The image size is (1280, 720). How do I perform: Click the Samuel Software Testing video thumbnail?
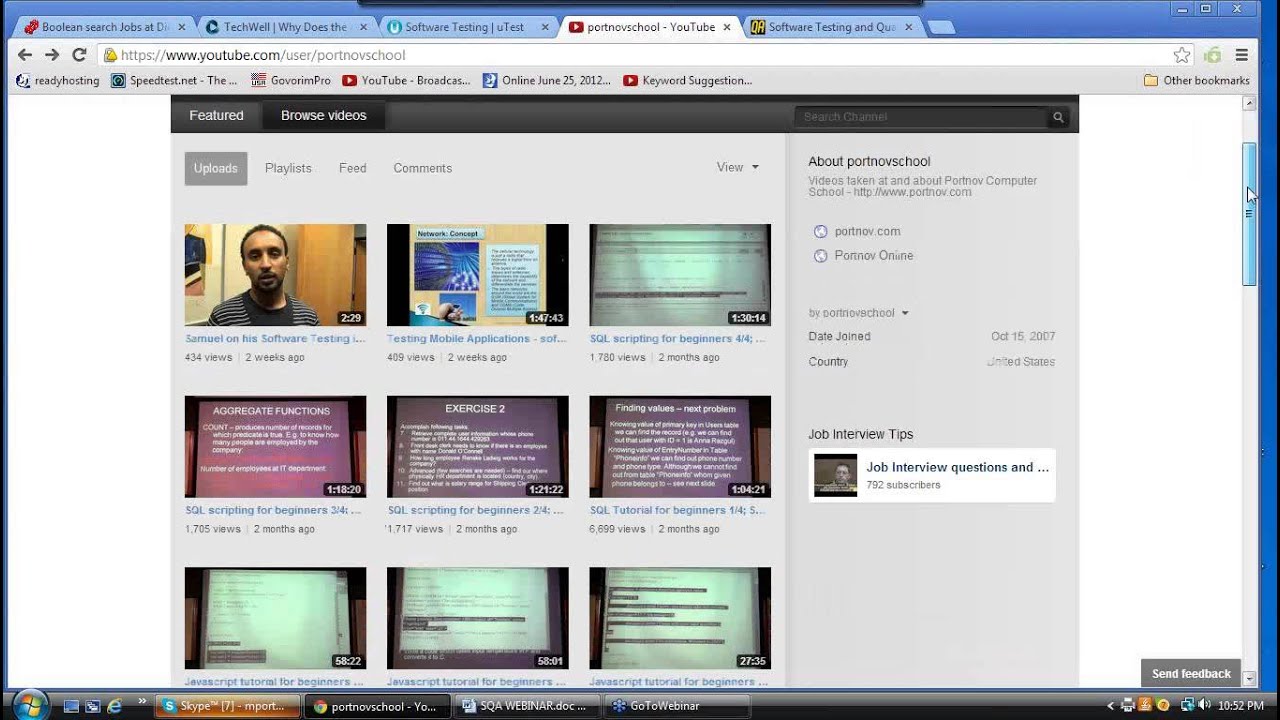(276, 275)
